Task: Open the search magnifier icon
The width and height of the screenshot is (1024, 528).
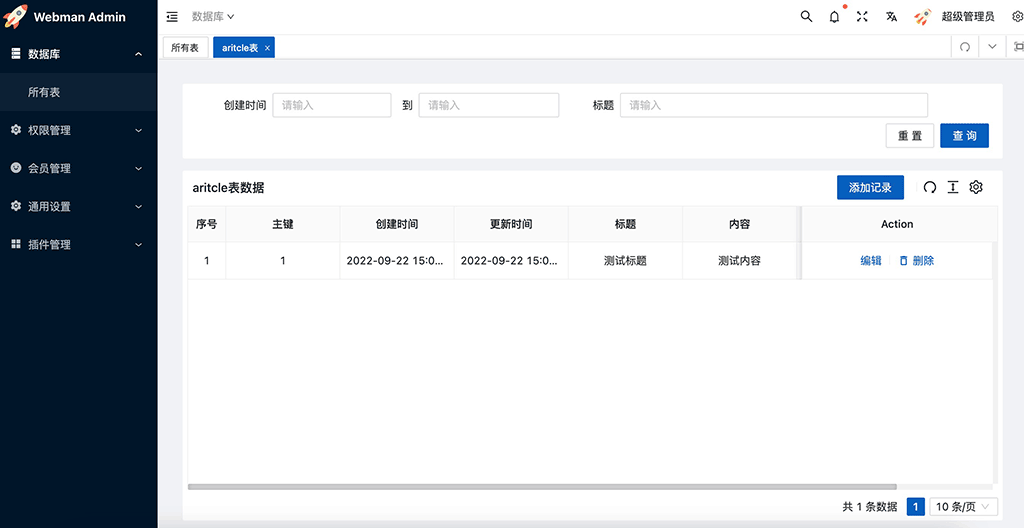Action: coord(807,17)
